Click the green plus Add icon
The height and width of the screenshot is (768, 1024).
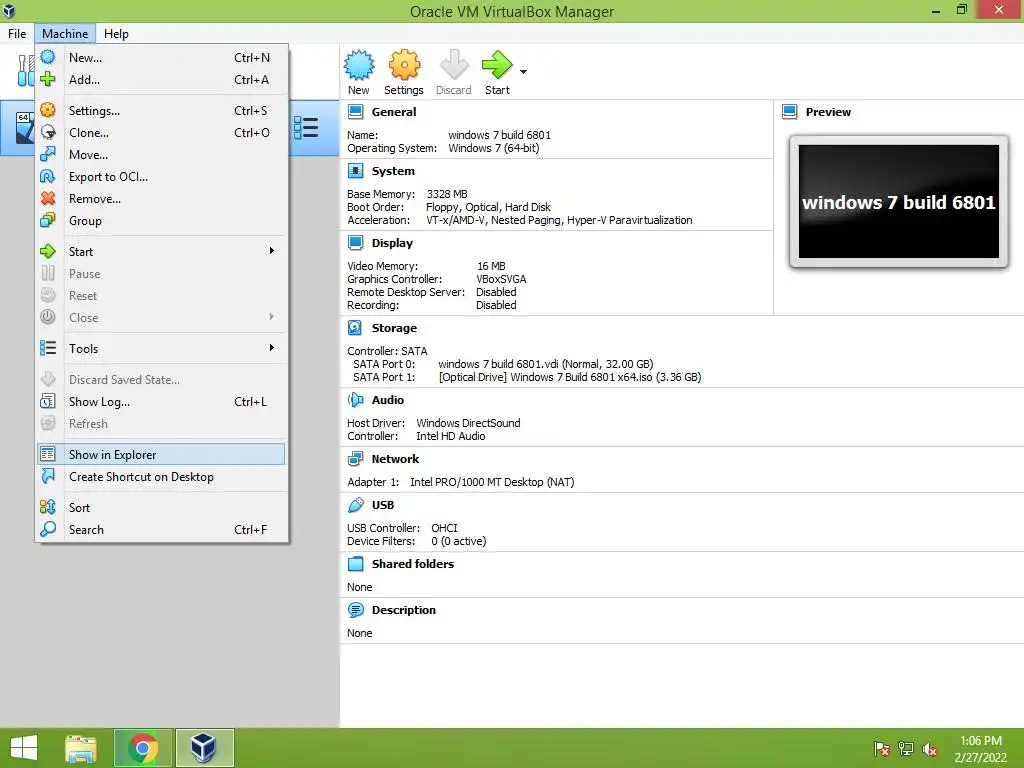click(48, 79)
